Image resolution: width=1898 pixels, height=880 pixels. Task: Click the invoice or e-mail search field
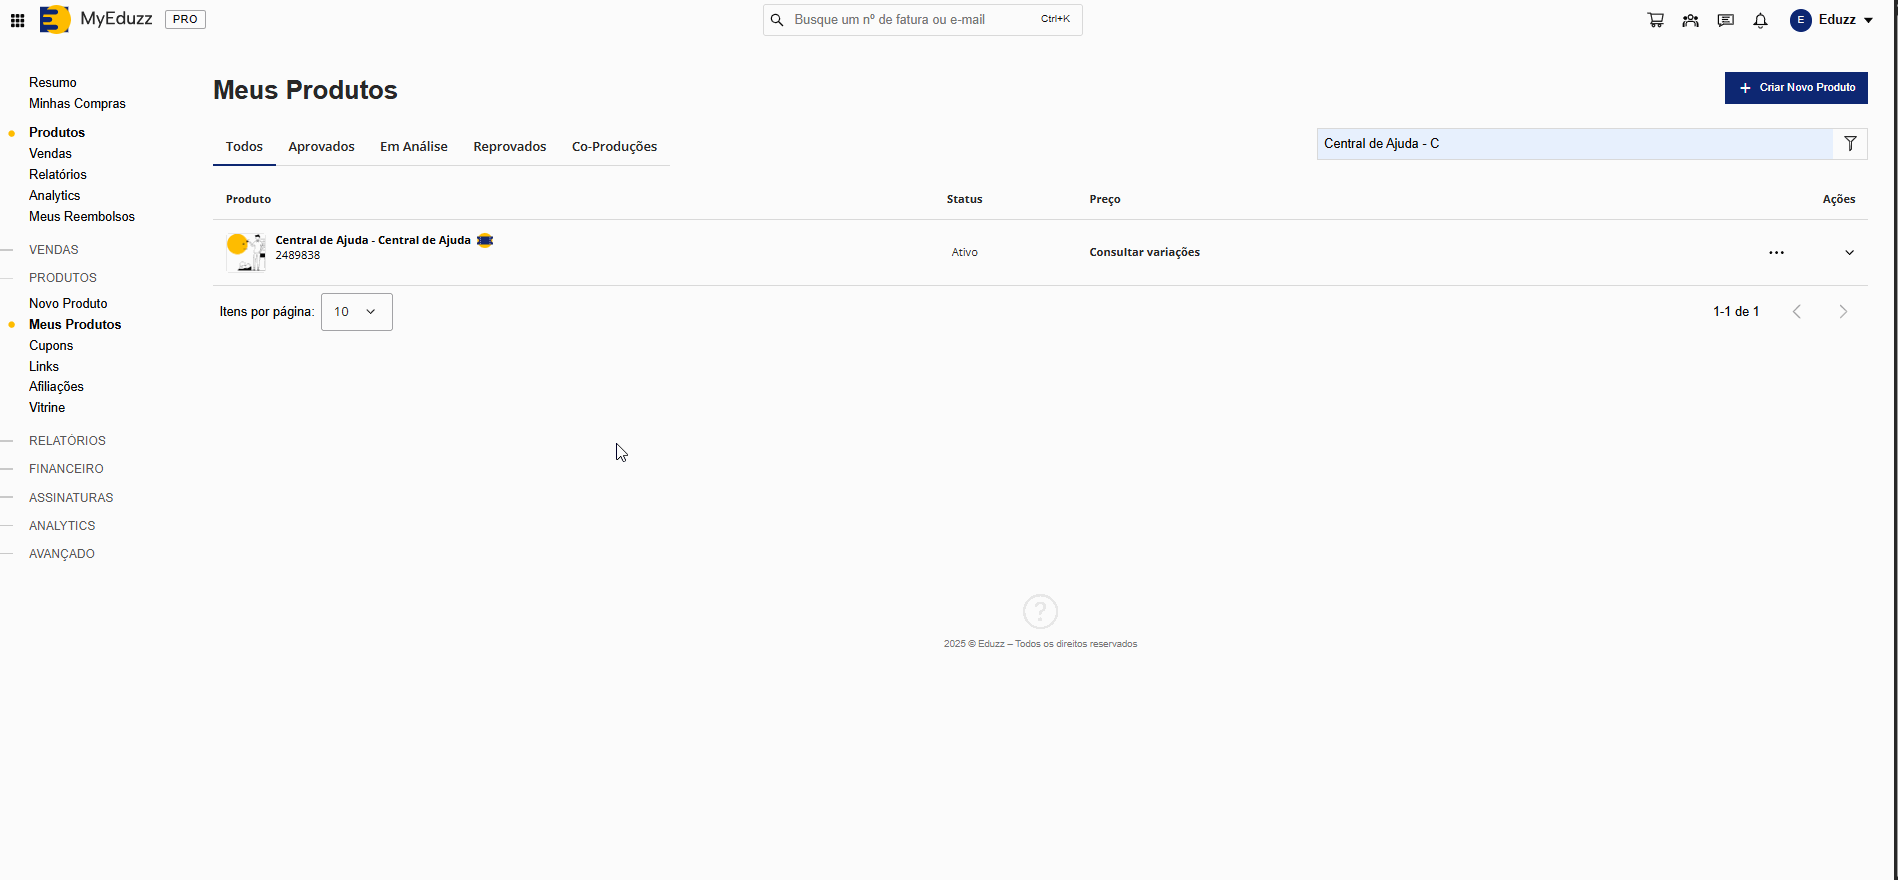click(910, 20)
